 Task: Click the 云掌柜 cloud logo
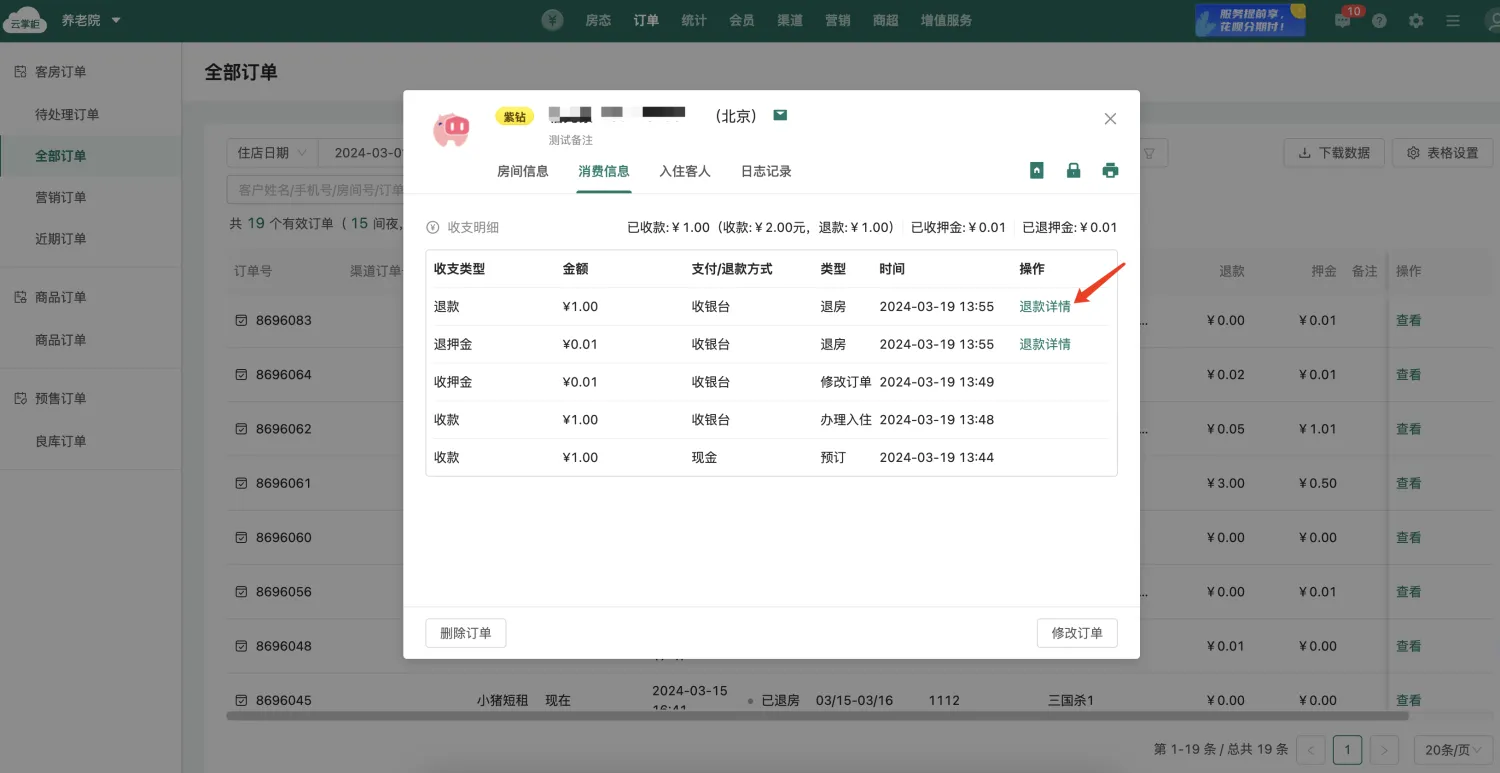pyautogui.click(x=25, y=21)
